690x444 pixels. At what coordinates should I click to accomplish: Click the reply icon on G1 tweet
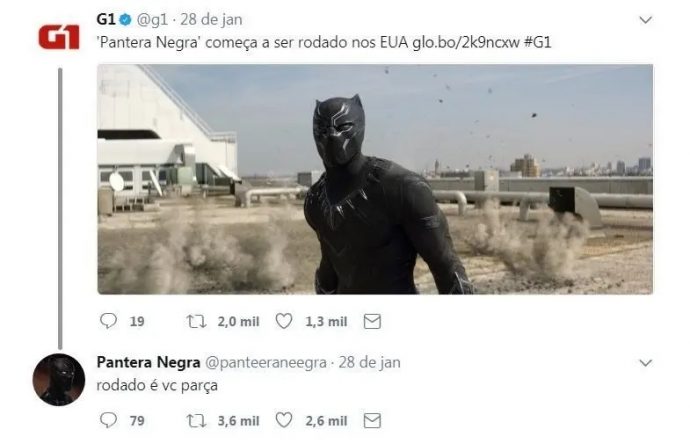(x=108, y=321)
